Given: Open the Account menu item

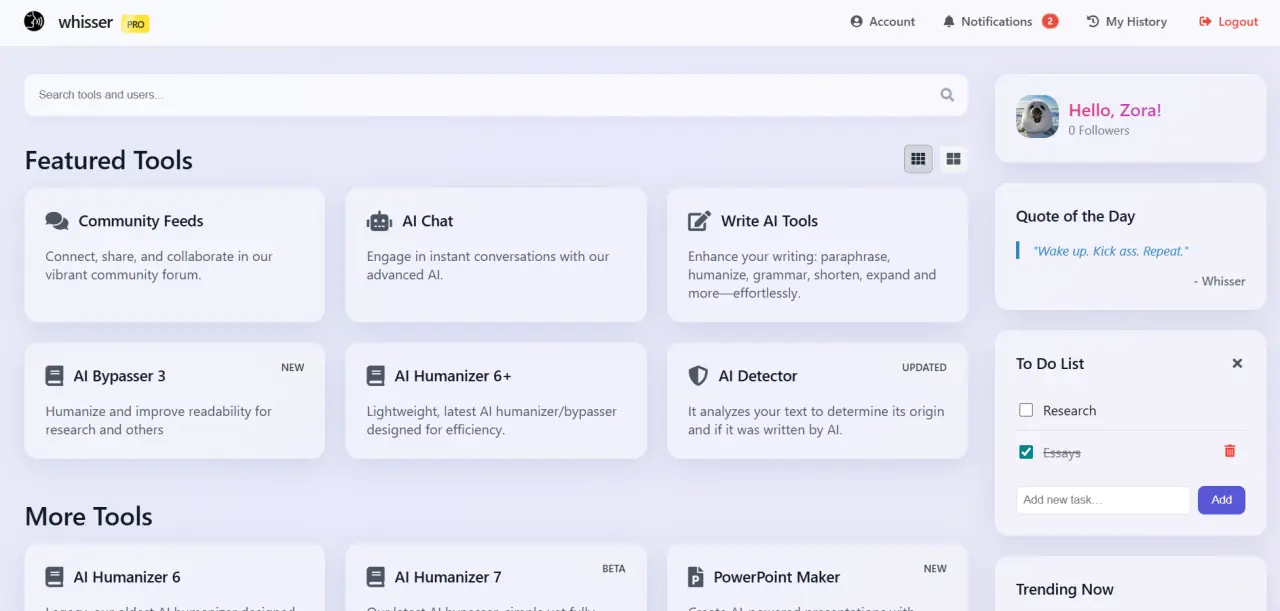Looking at the screenshot, I should pos(883,21).
